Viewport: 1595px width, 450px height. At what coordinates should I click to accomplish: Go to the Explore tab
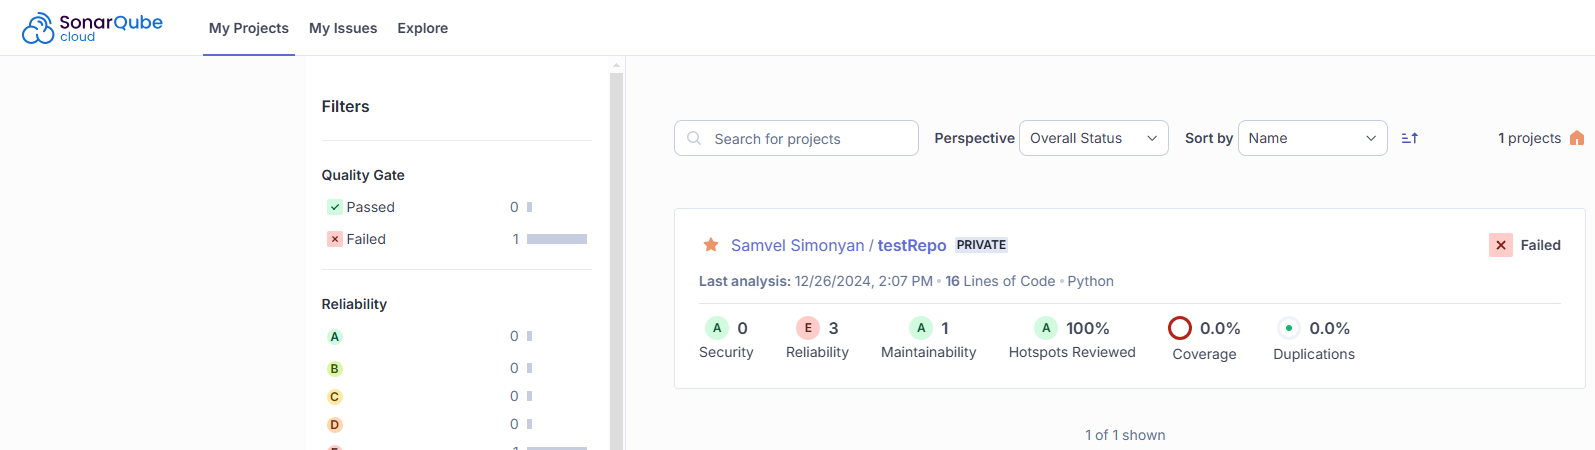point(423,28)
